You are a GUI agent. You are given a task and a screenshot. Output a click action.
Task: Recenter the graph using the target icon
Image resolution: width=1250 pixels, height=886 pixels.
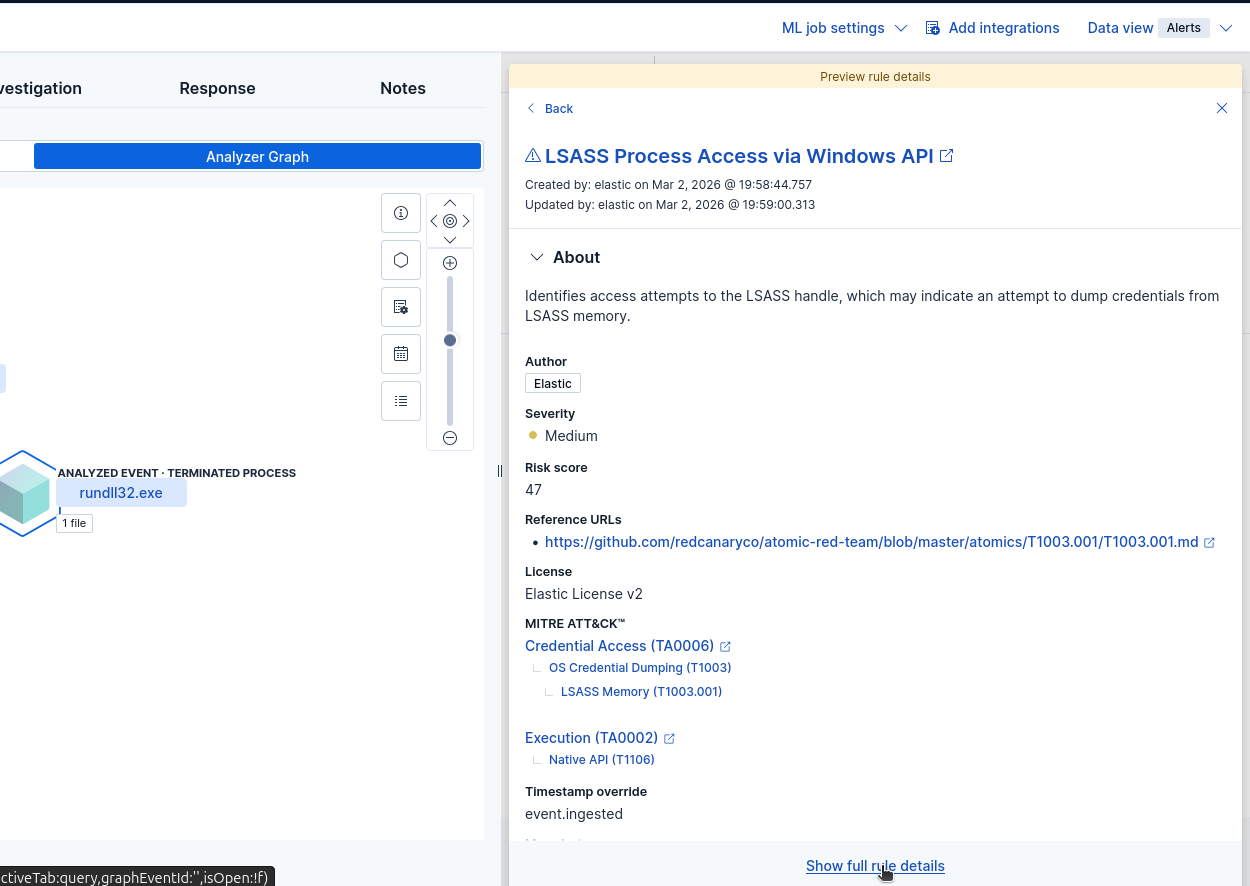click(x=450, y=221)
